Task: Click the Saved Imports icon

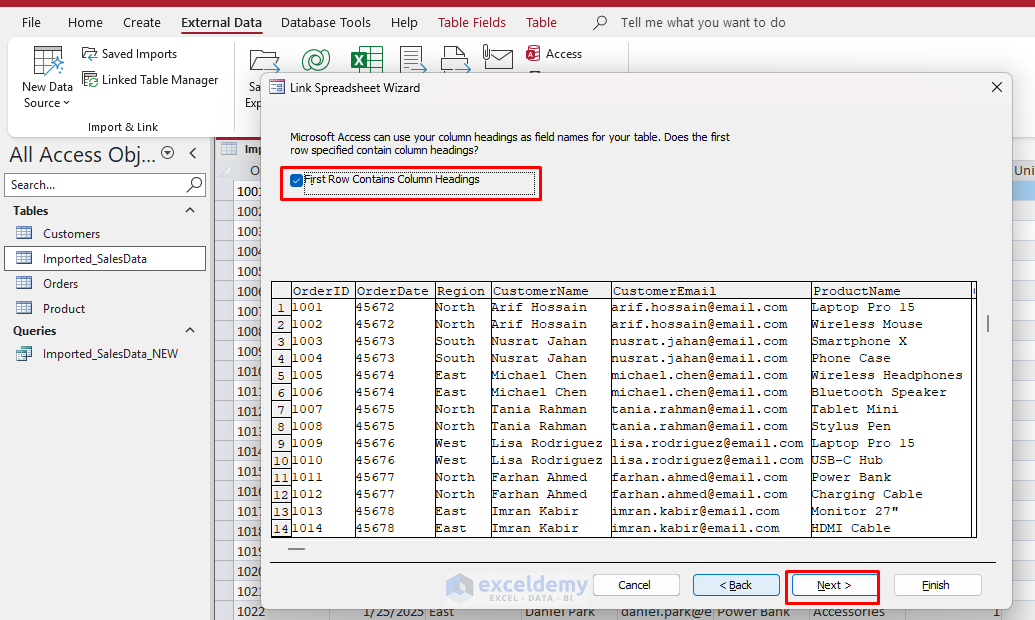Action: coord(89,53)
